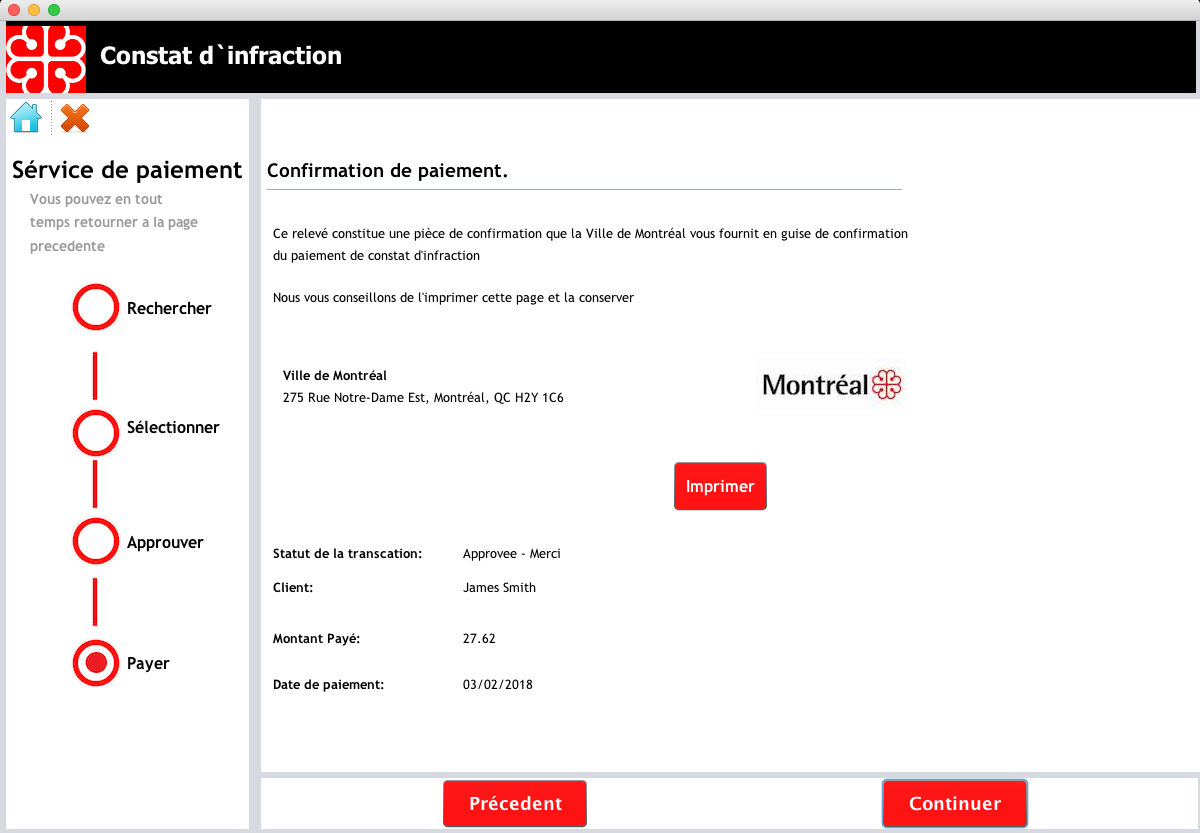Select the Approuver step circle
Image resolution: width=1200 pixels, height=833 pixels.
point(96,542)
